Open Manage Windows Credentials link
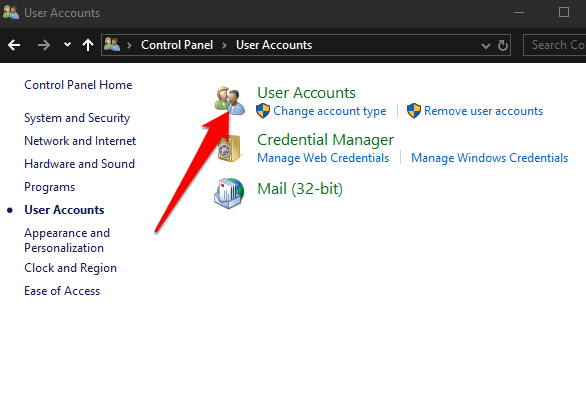The image size is (586, 416). [490, 158]
